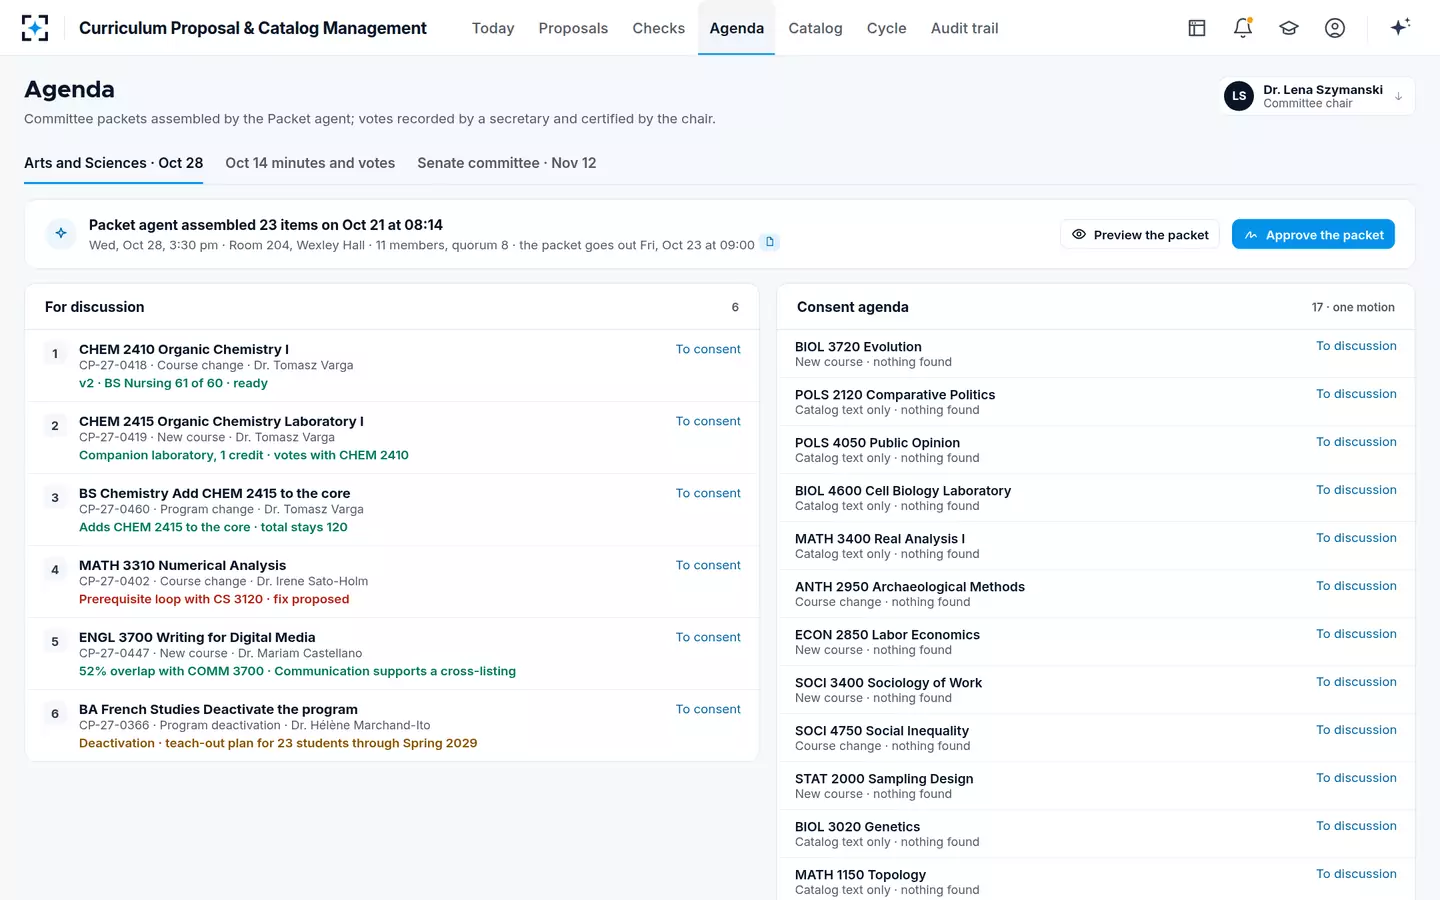The width and height of the screenshot is (1440, 900).
Task: Open Oct 14 minutes and votes tab
Action: 310,163
